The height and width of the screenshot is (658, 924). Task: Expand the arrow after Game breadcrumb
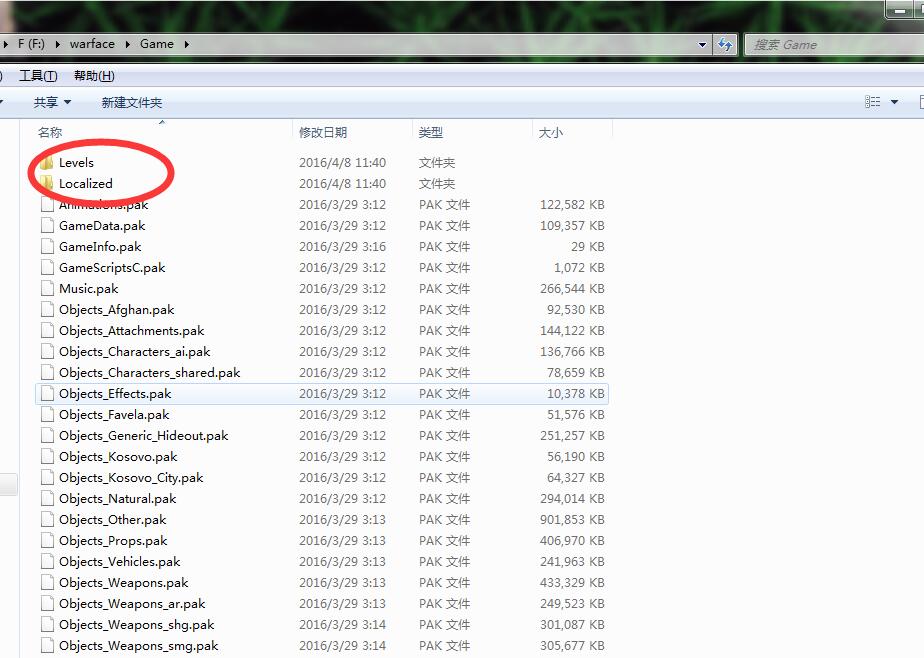point(186,44)
